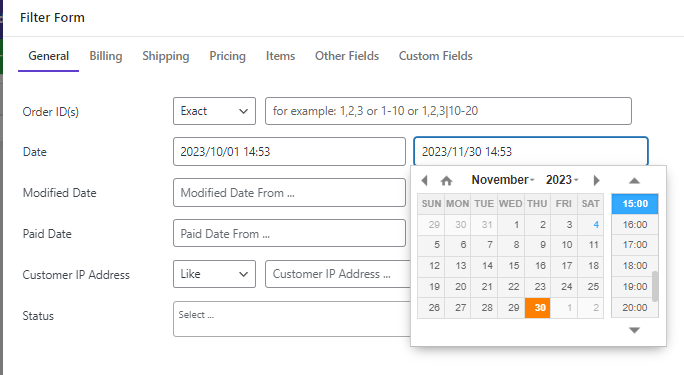
Task: Open the Status select box
Action: [x=291, y=319]
